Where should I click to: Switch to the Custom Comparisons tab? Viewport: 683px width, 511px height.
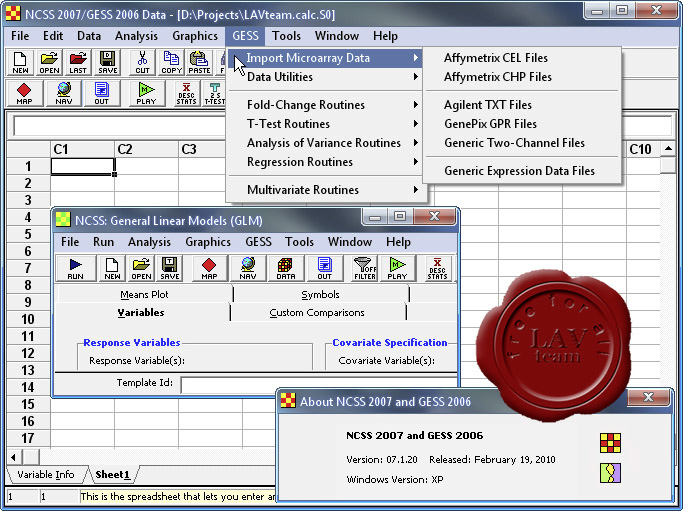317,313
